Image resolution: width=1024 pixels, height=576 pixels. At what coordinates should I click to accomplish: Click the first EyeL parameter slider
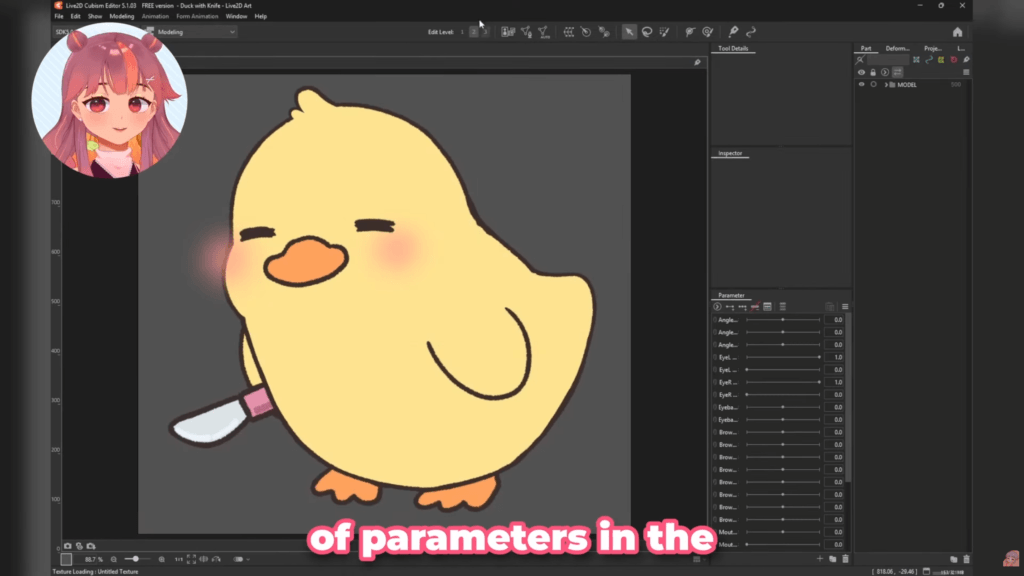[783, 357]
